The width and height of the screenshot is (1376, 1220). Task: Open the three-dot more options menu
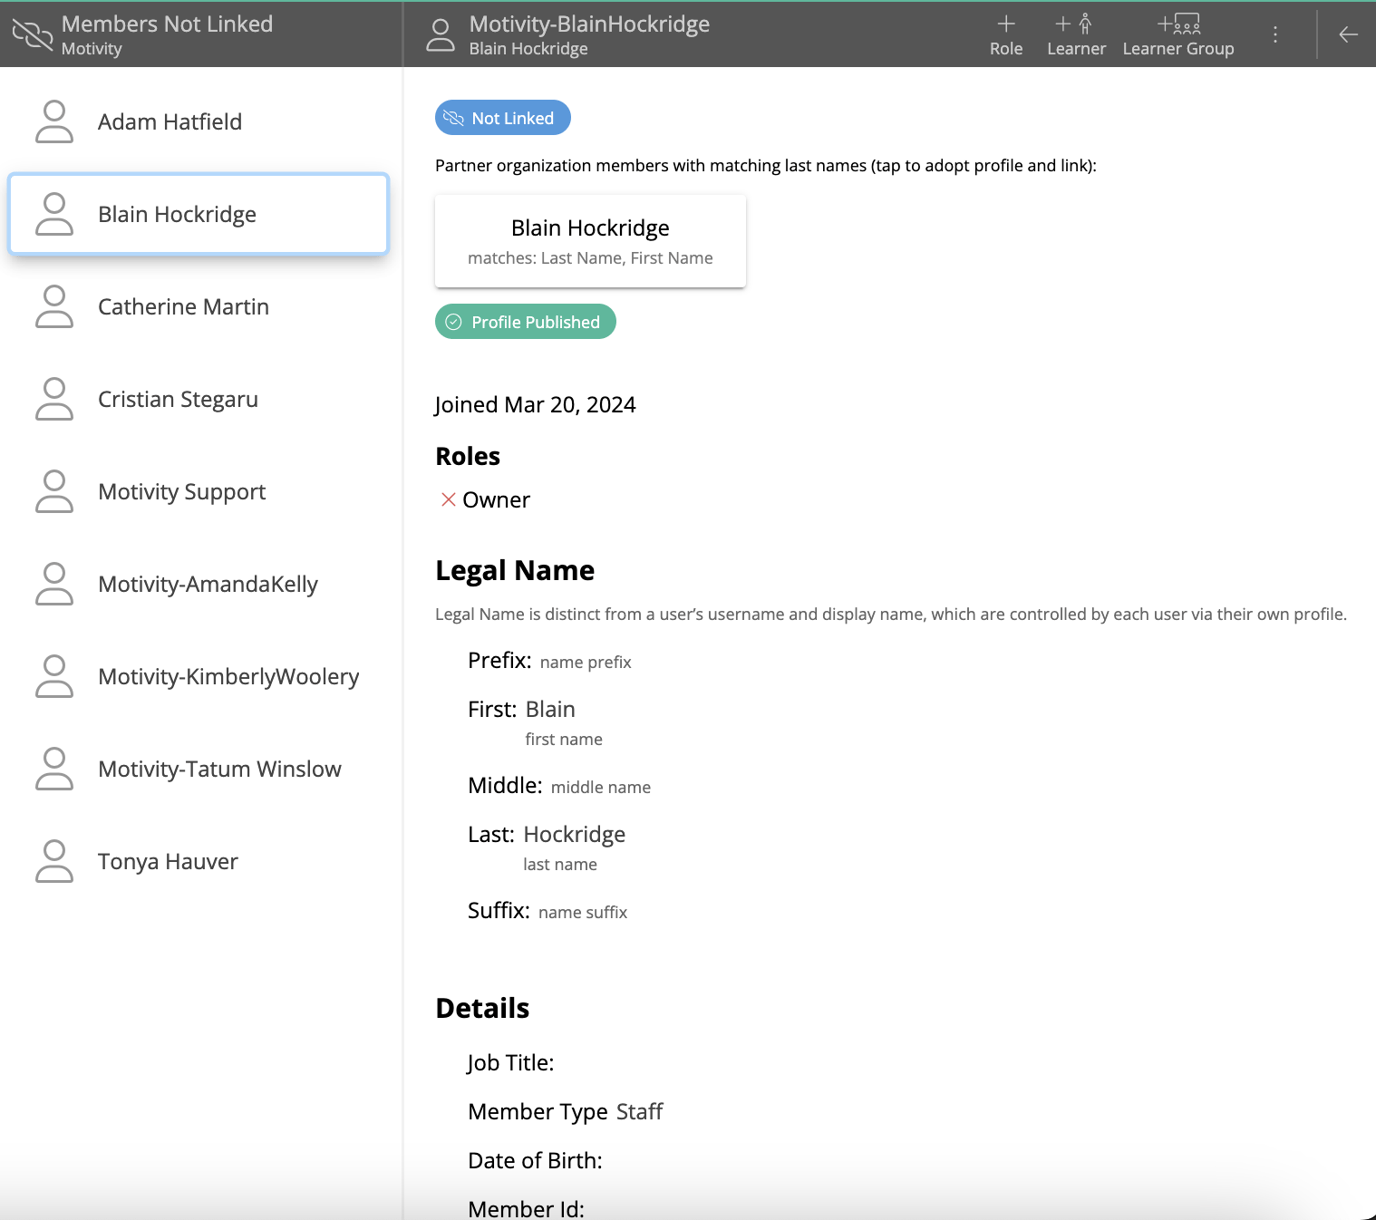[x=1275, y=35]
